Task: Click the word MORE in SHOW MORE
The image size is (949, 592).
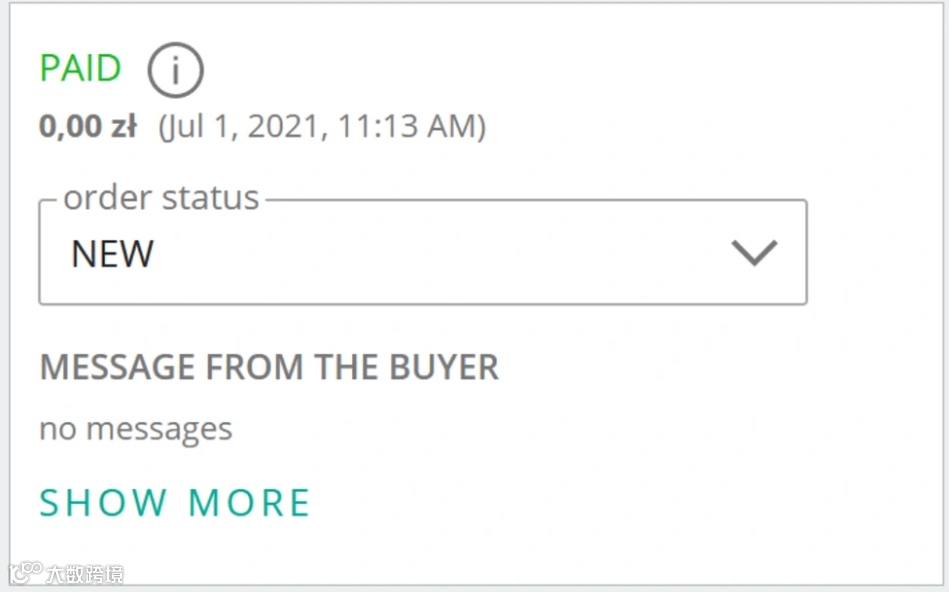Action: [x=250, y=502]
